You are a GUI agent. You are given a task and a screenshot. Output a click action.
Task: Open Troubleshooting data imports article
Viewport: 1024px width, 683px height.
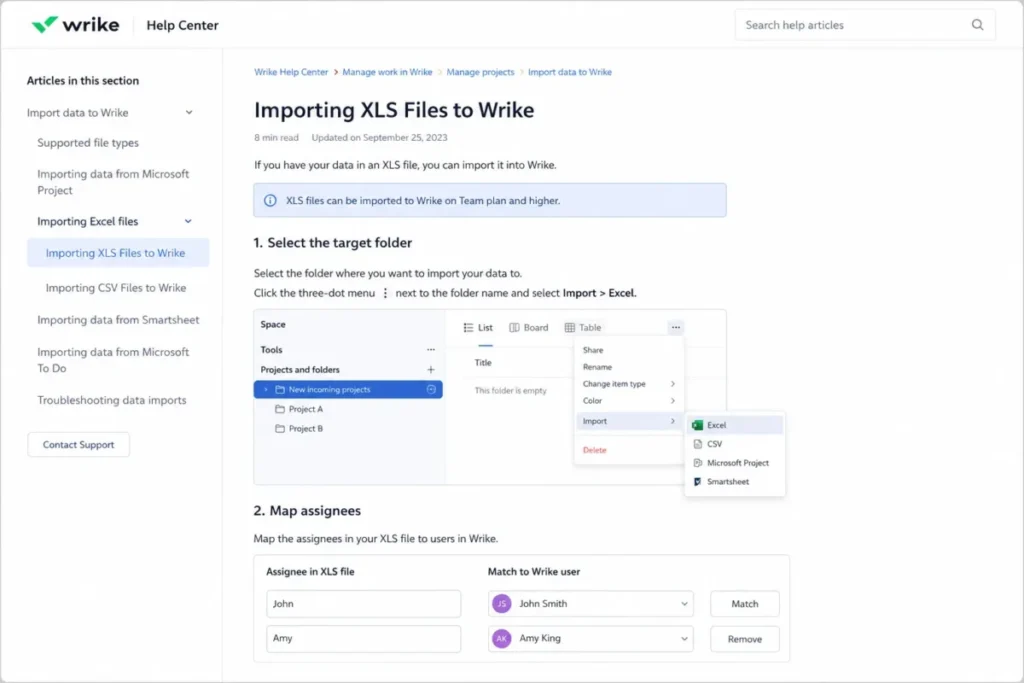pyautogui.click(x=112, y=400)
